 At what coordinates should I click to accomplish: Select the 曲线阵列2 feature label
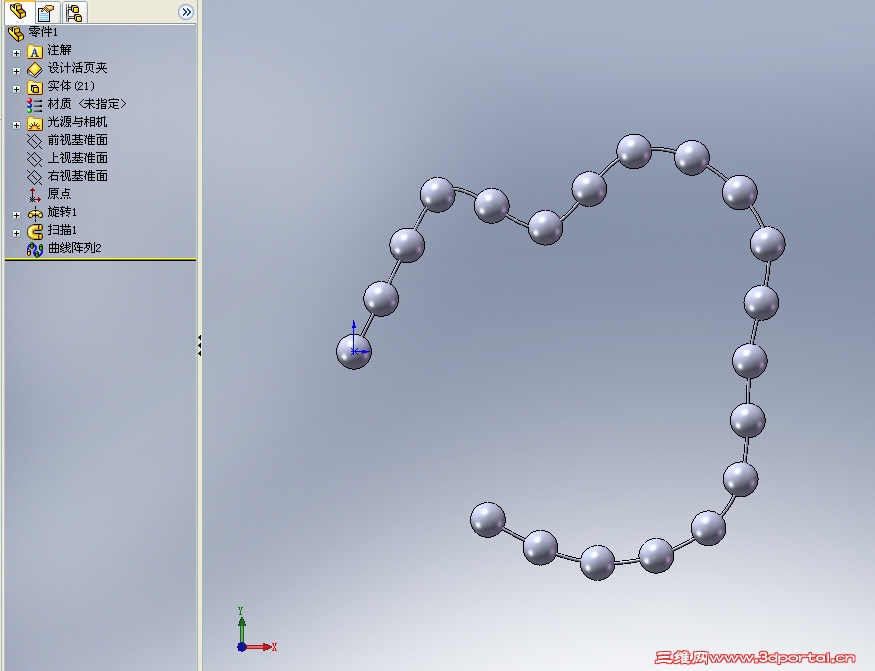pyautogui.click(x=75, y=247)
